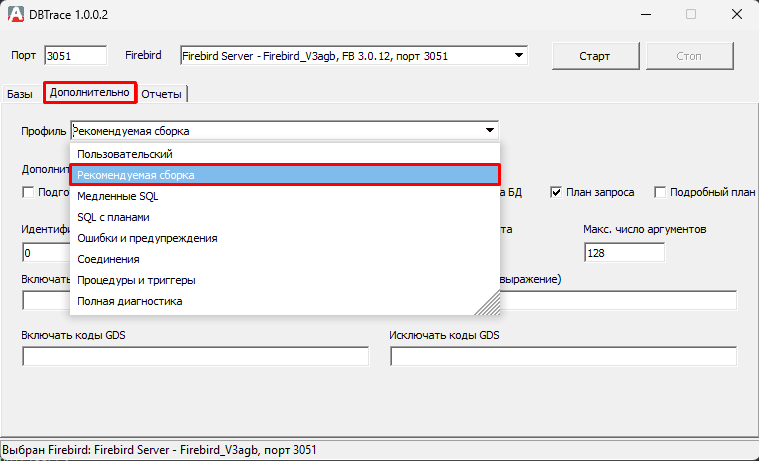Select the Дополнительно tab
The image size is (759, 461).
pos(90,92)
